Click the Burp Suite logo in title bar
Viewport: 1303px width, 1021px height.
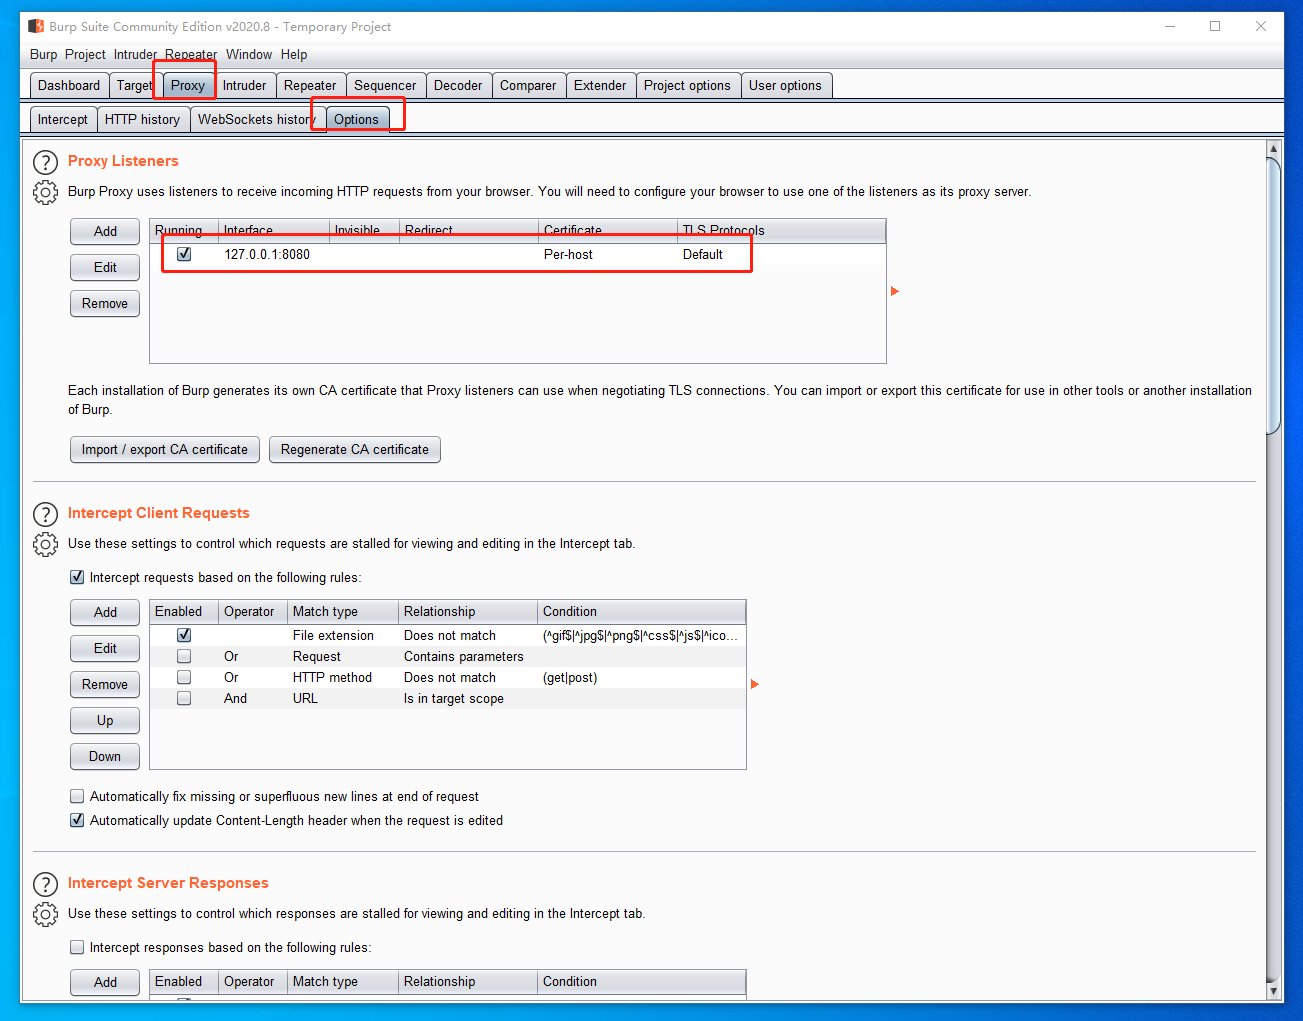click(x=36, y=26)
